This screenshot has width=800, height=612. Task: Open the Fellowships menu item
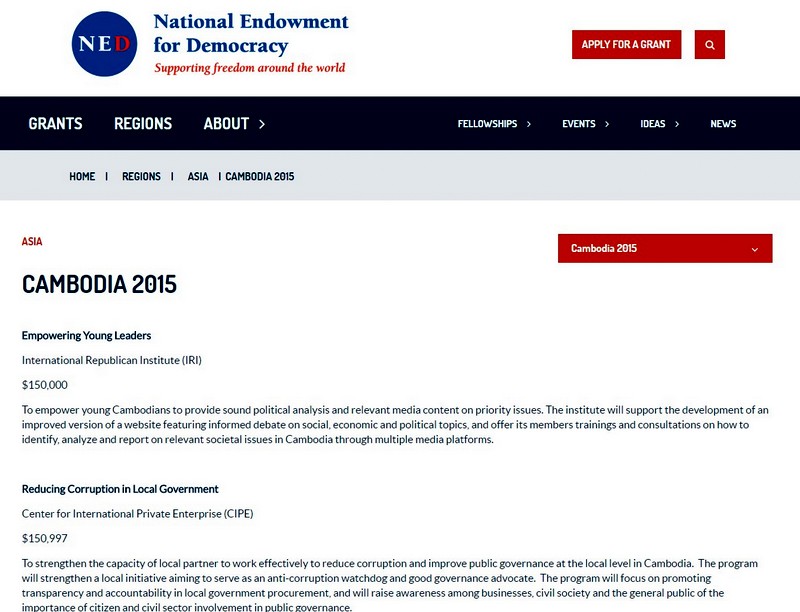487,124
